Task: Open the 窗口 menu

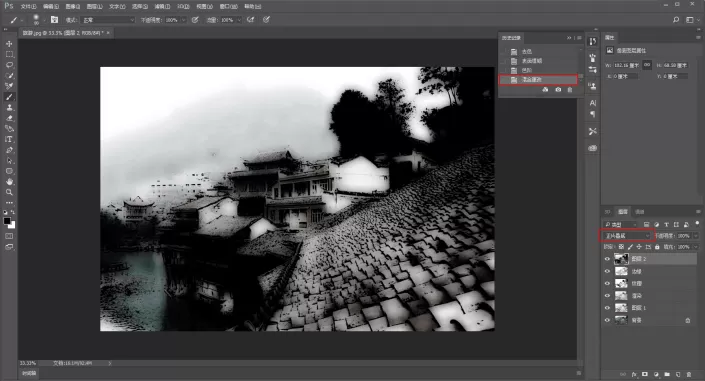Action: [x=228, y=6]
